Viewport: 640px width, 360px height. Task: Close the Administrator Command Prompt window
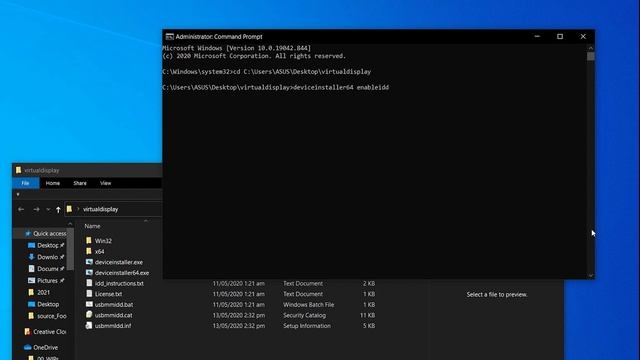tap(583, 36)
